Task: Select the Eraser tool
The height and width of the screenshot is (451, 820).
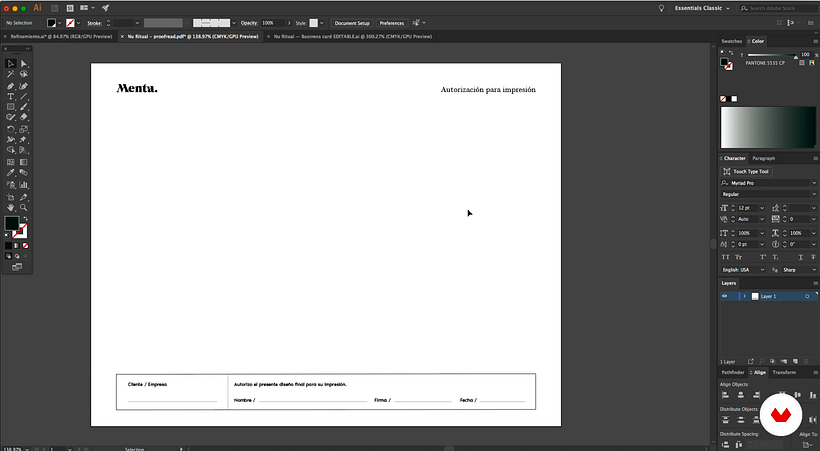Action: point(24,117)
